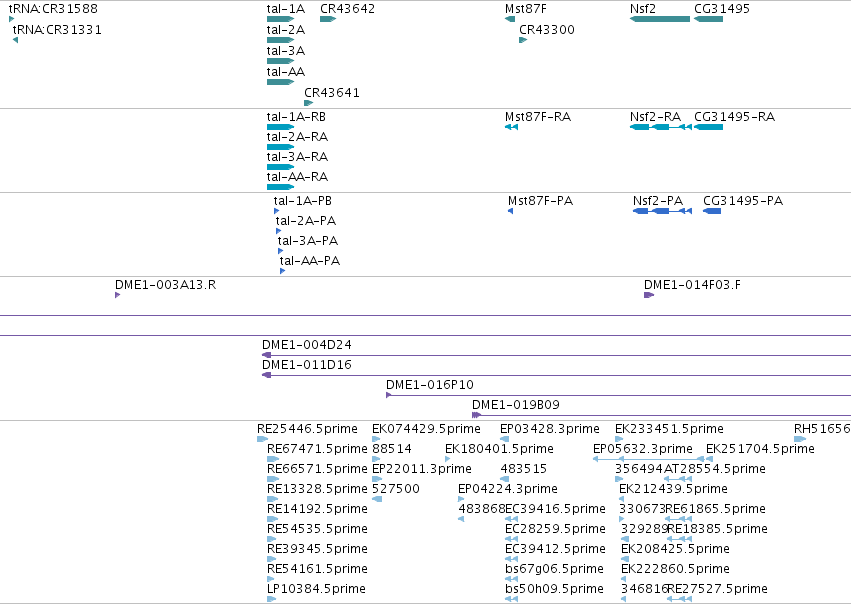Select the Mst87F-PA protein label
Viewport: 851px width, 604px height.
(x=540, y=201)
